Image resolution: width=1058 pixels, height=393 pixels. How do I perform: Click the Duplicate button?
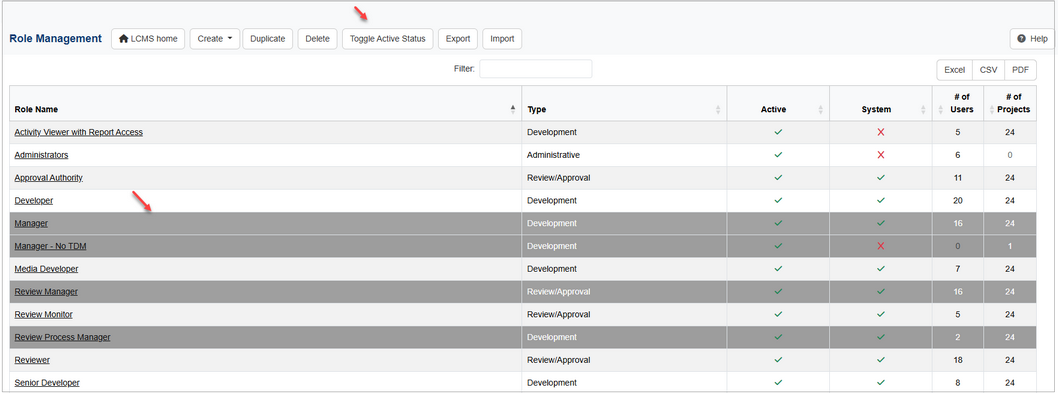tap(268, 38)
